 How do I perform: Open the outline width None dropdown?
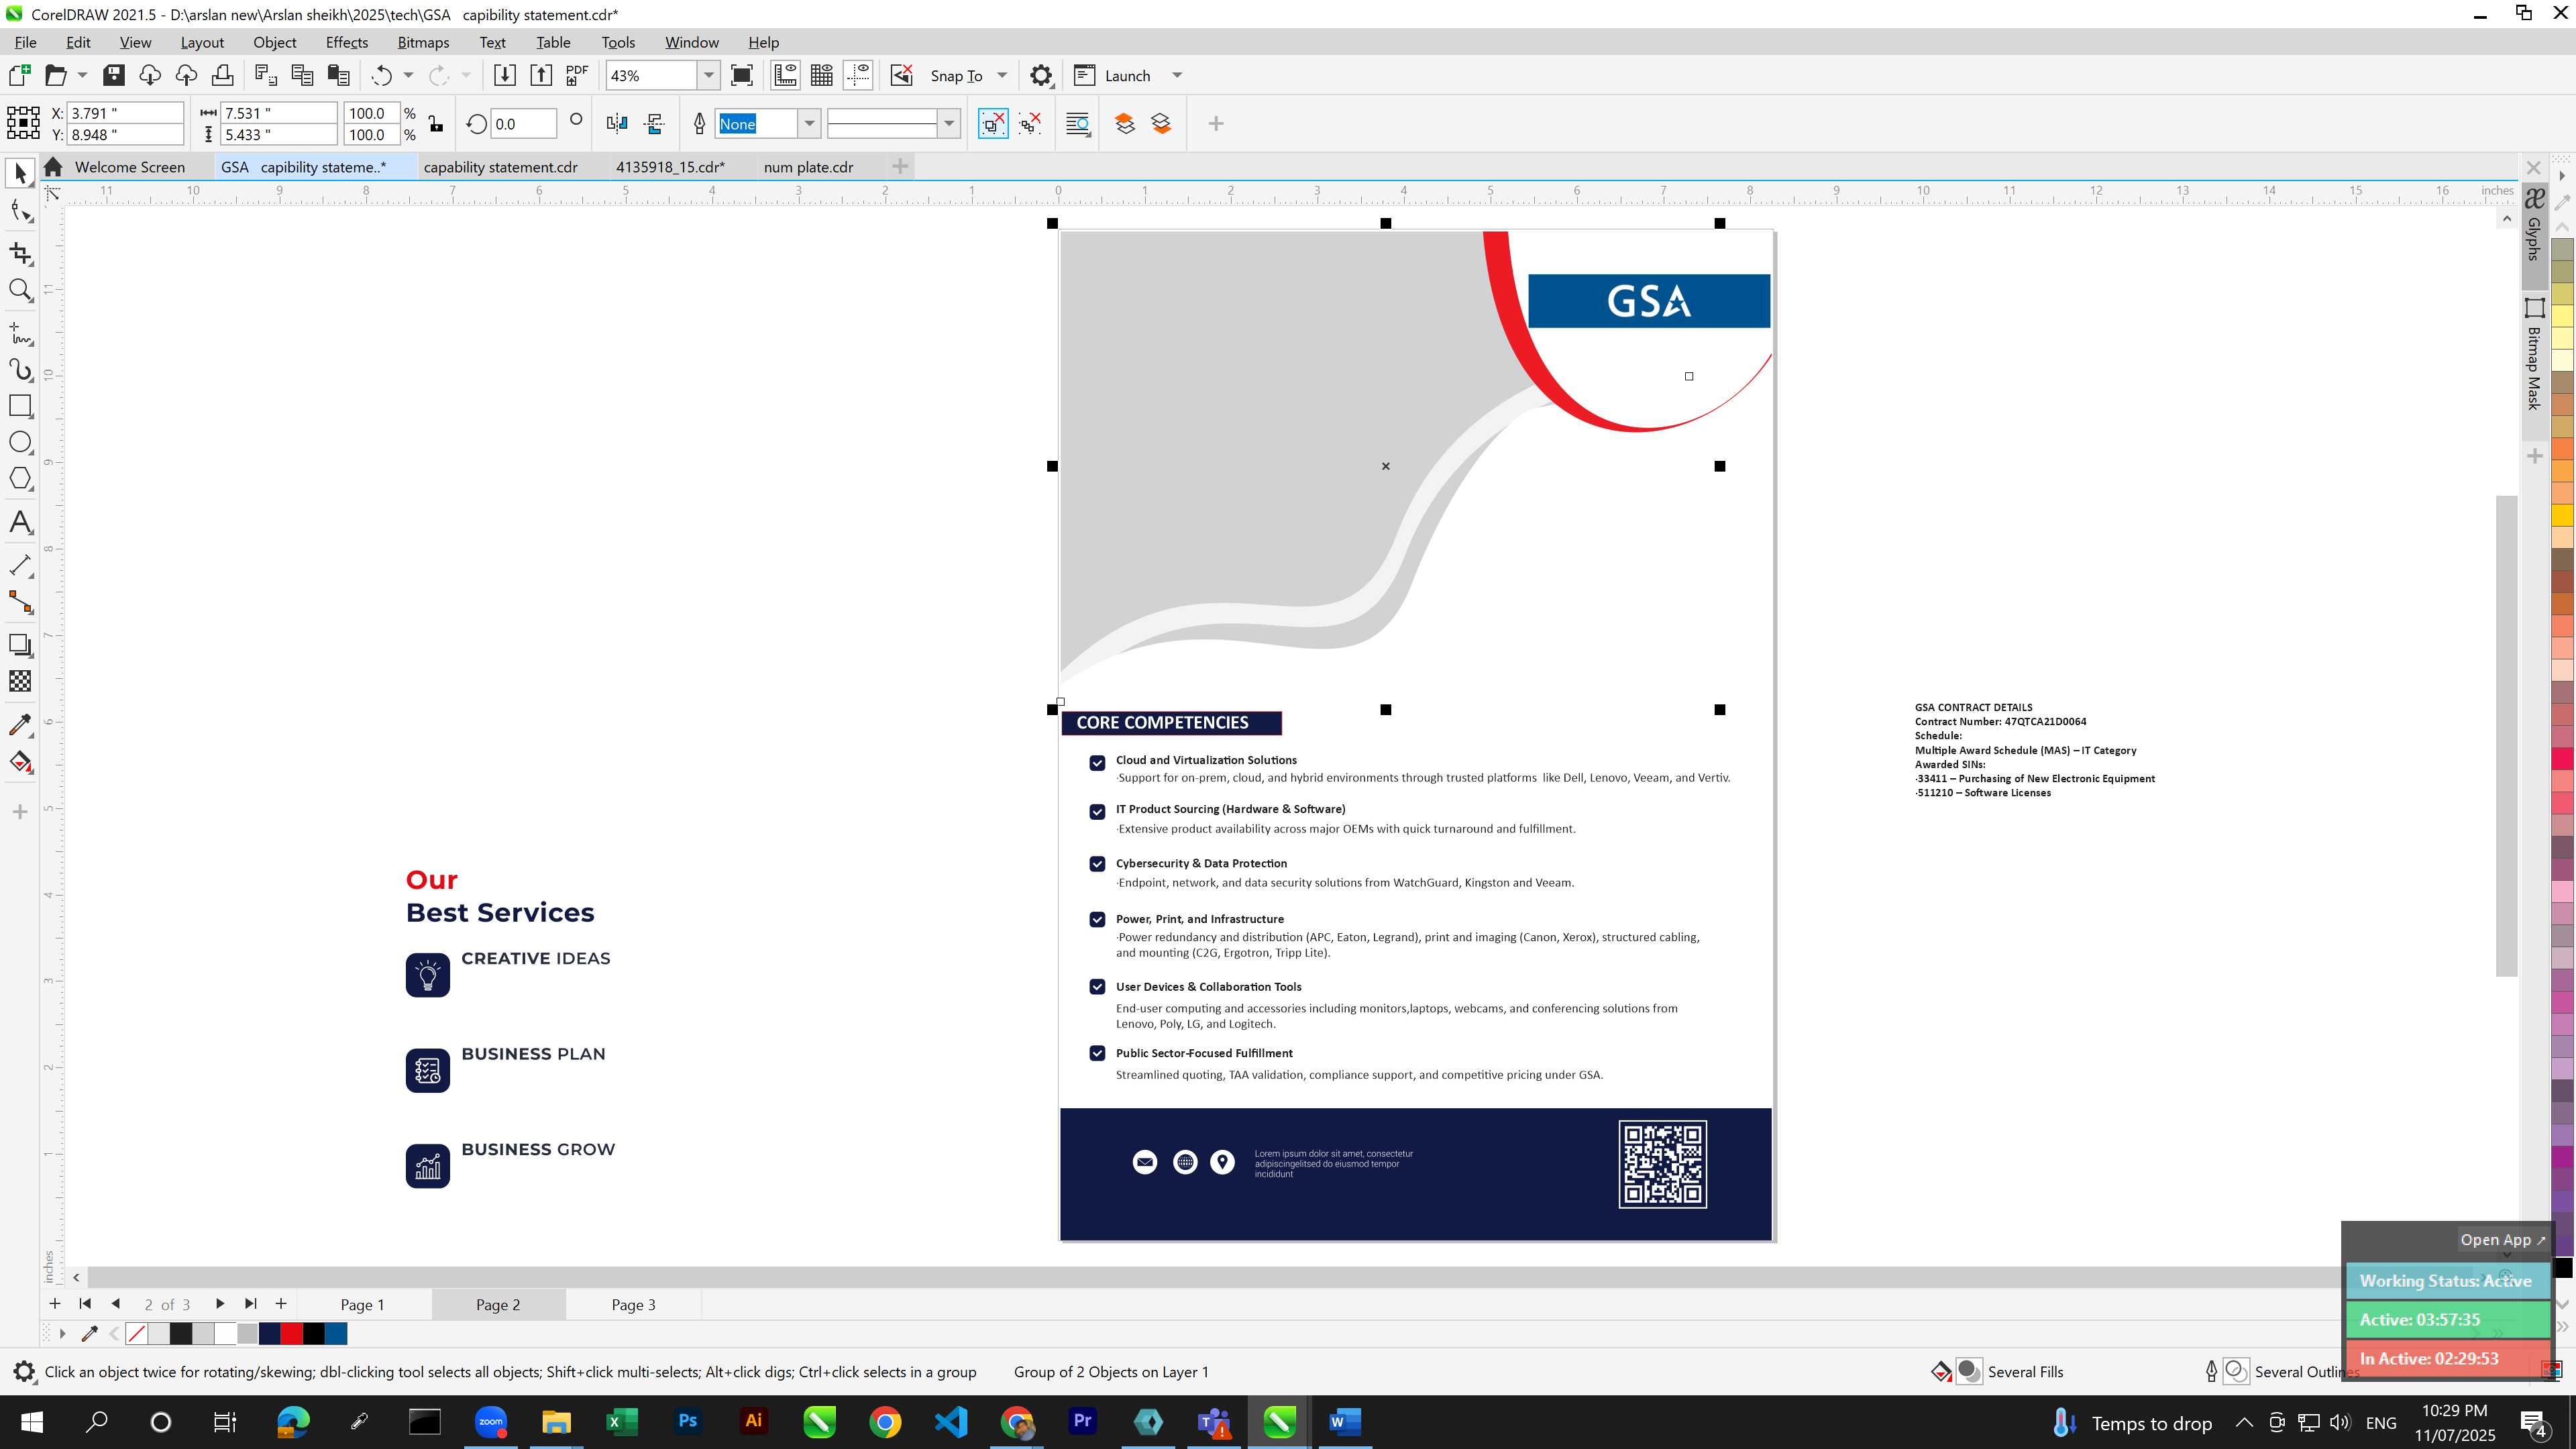coord(809,124)
